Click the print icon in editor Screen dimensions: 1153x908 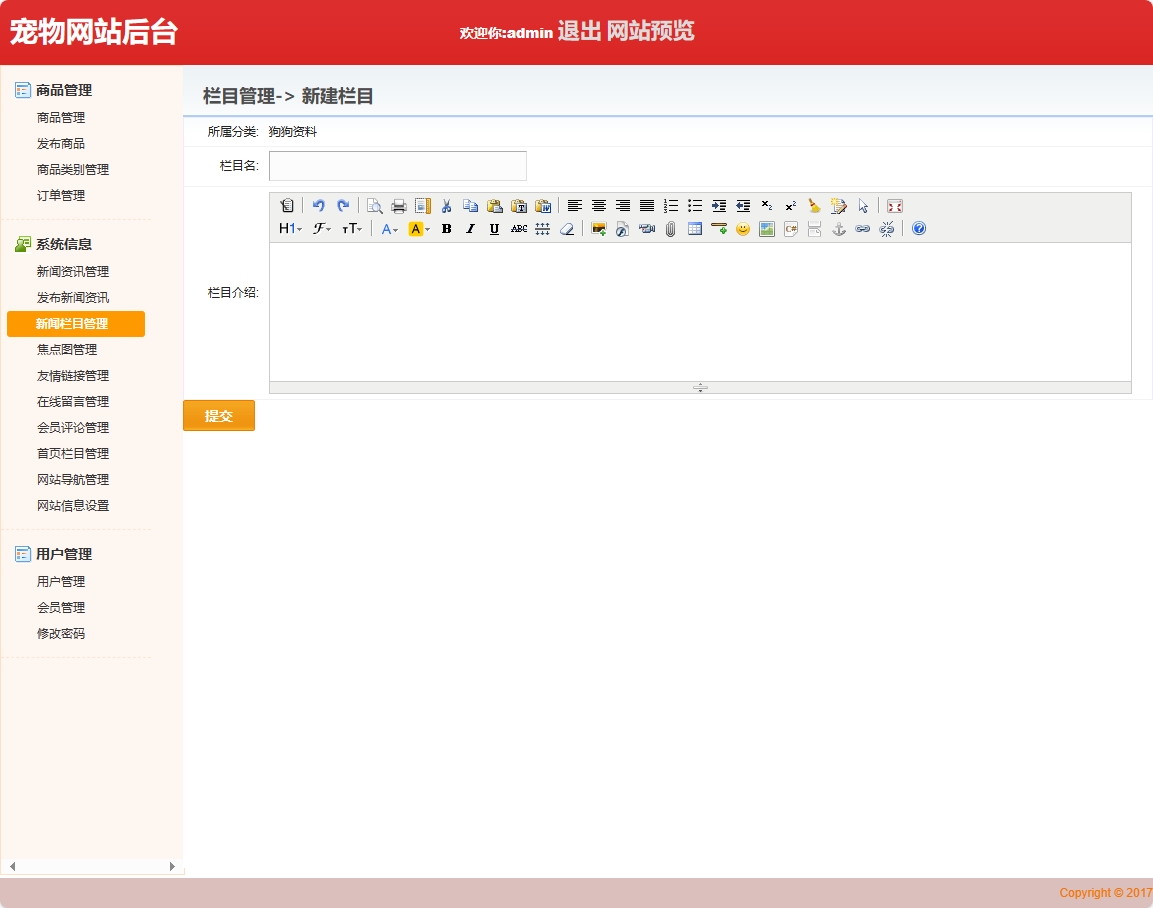point(398,206)
